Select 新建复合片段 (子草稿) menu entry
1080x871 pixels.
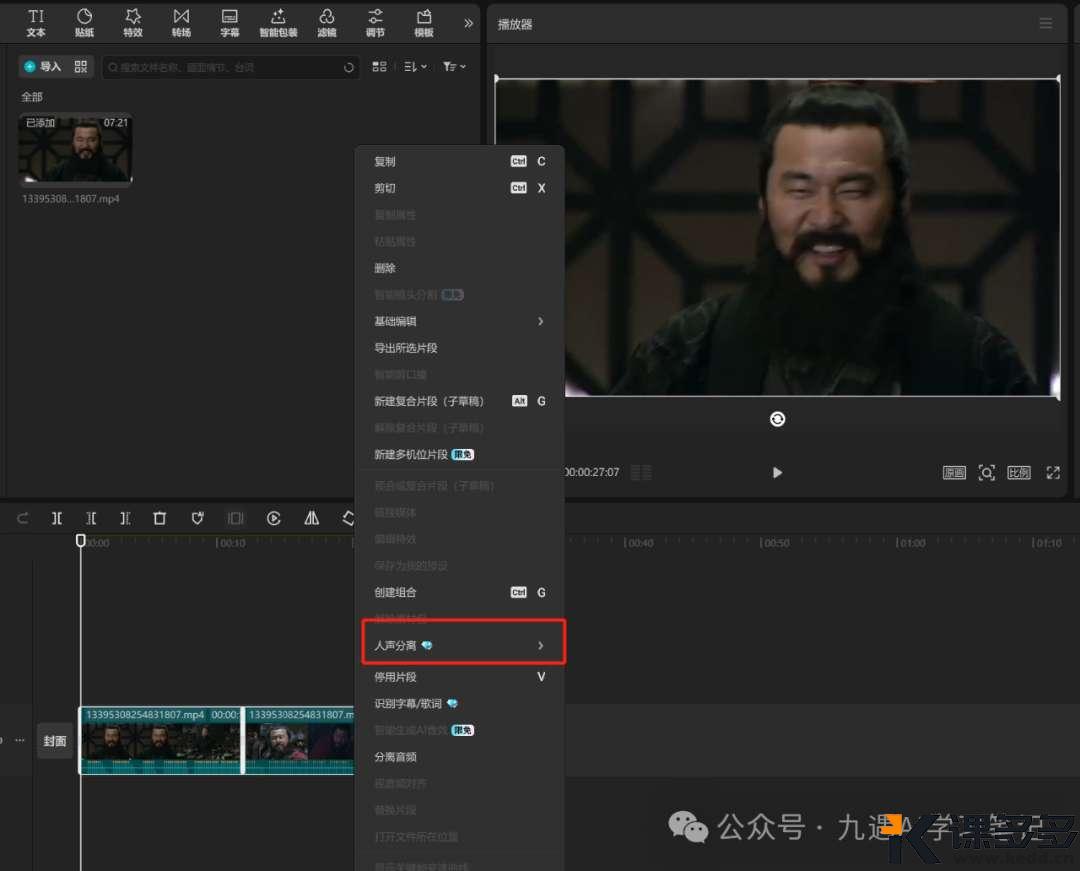pos(460,401)
